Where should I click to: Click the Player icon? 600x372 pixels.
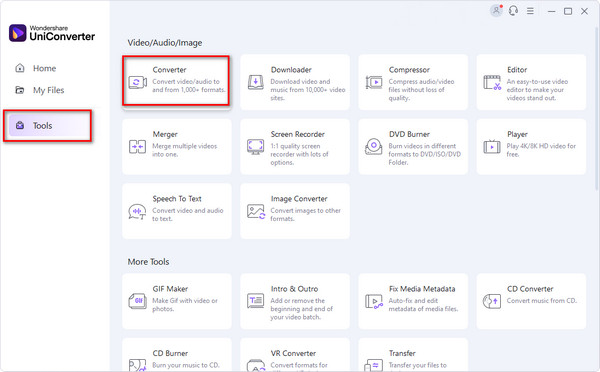point(492,147)
